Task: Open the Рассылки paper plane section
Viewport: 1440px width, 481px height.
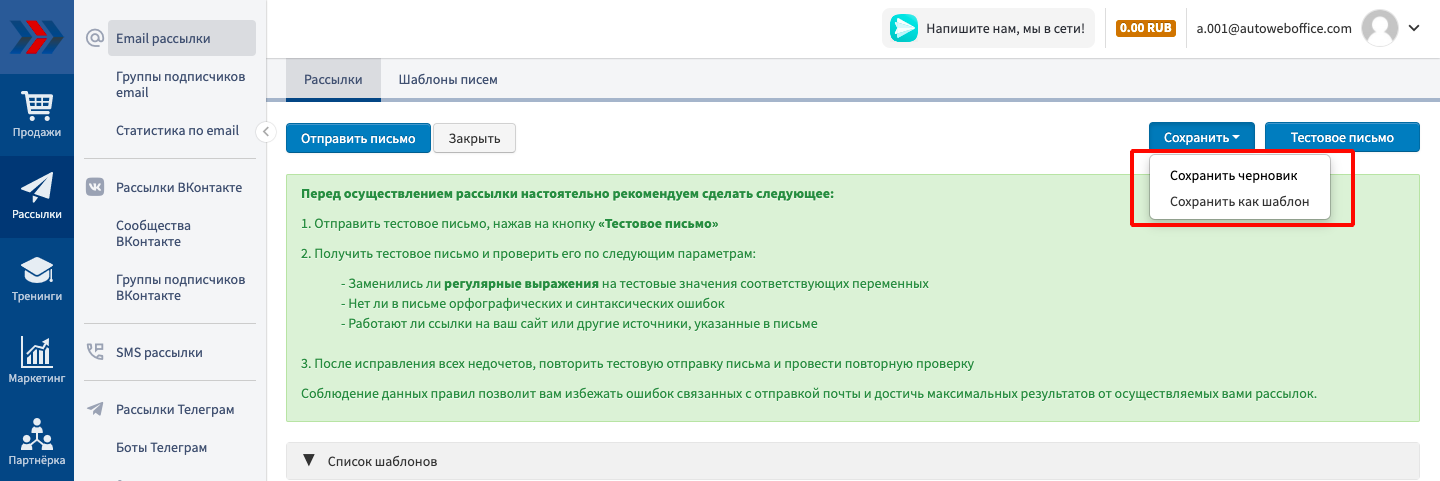Action: (x=37, y=196)
